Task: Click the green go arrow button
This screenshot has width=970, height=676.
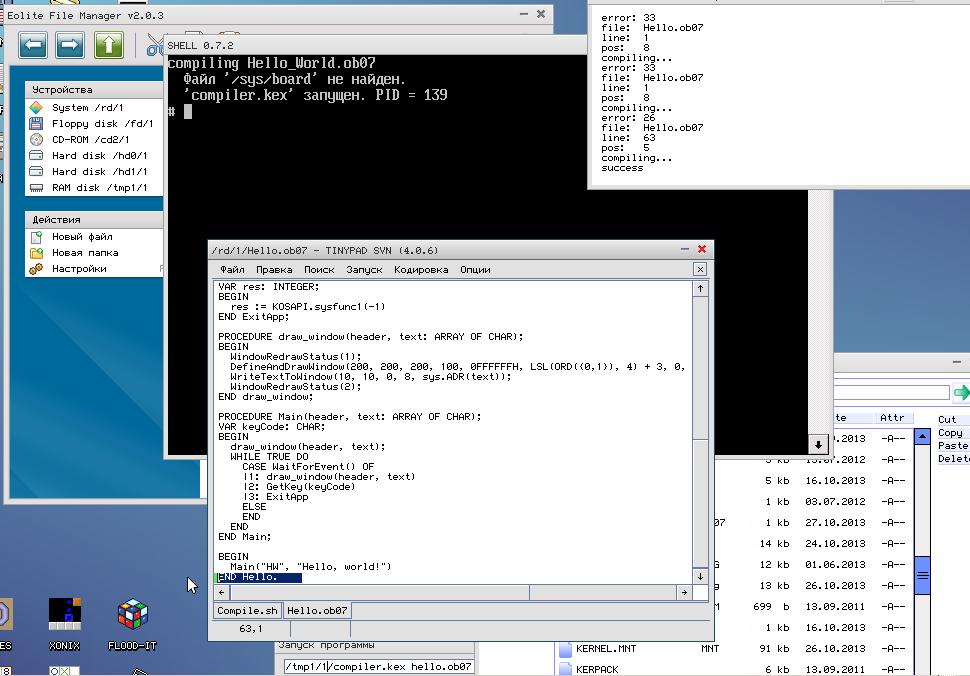Action: coord(961,392)
